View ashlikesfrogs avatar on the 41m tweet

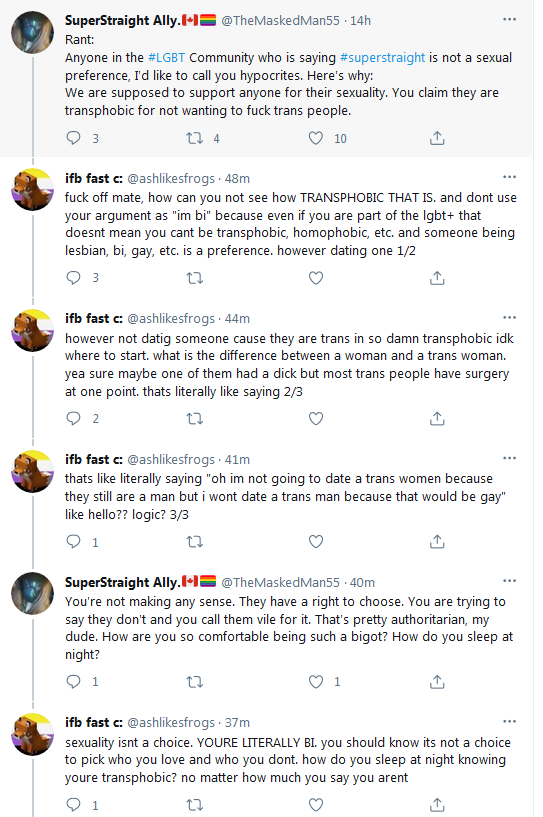(x=32, y=472)
